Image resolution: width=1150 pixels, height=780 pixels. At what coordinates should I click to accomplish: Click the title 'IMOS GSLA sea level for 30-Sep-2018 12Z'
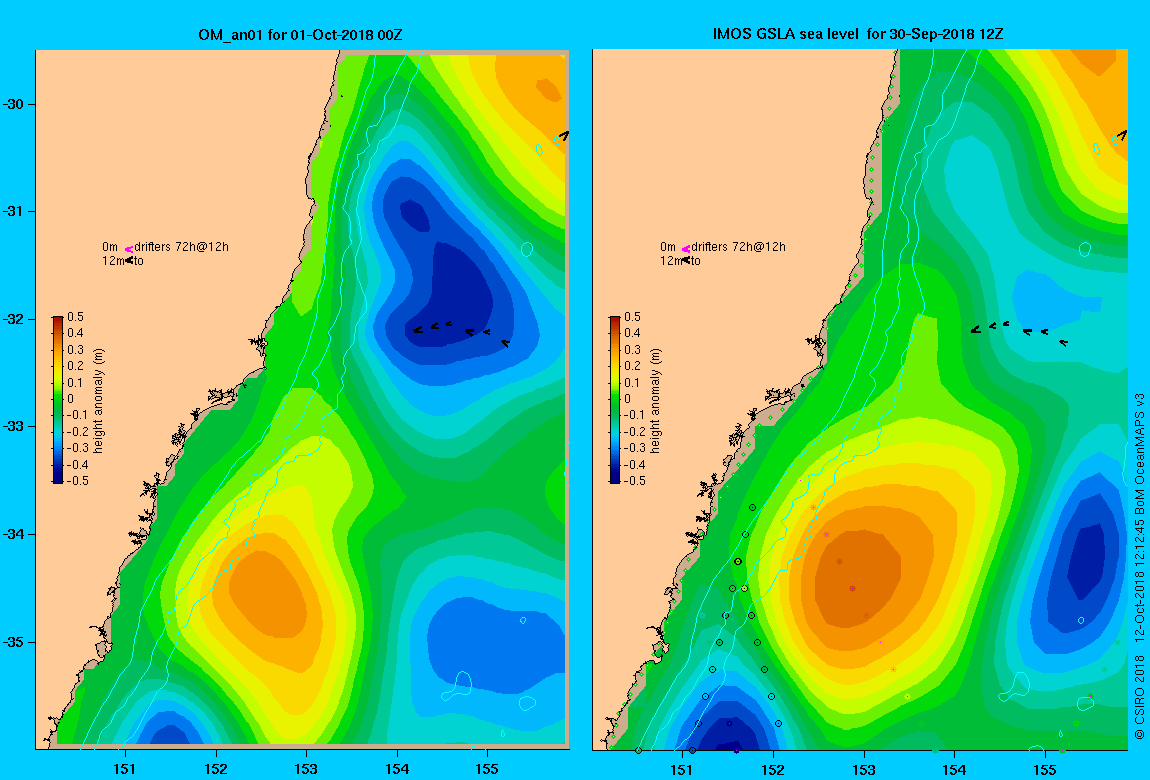[x=857, y=34]
